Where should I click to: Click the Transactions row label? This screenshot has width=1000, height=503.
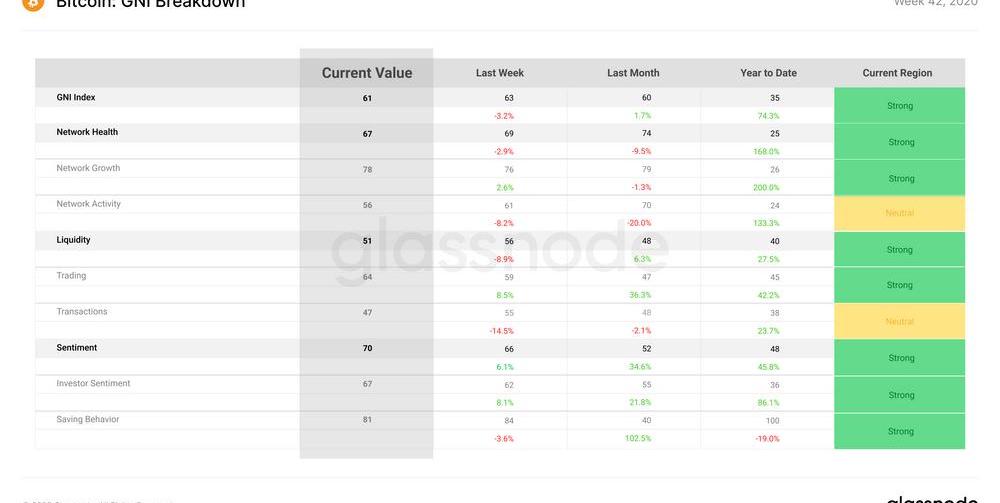point(82,311)
